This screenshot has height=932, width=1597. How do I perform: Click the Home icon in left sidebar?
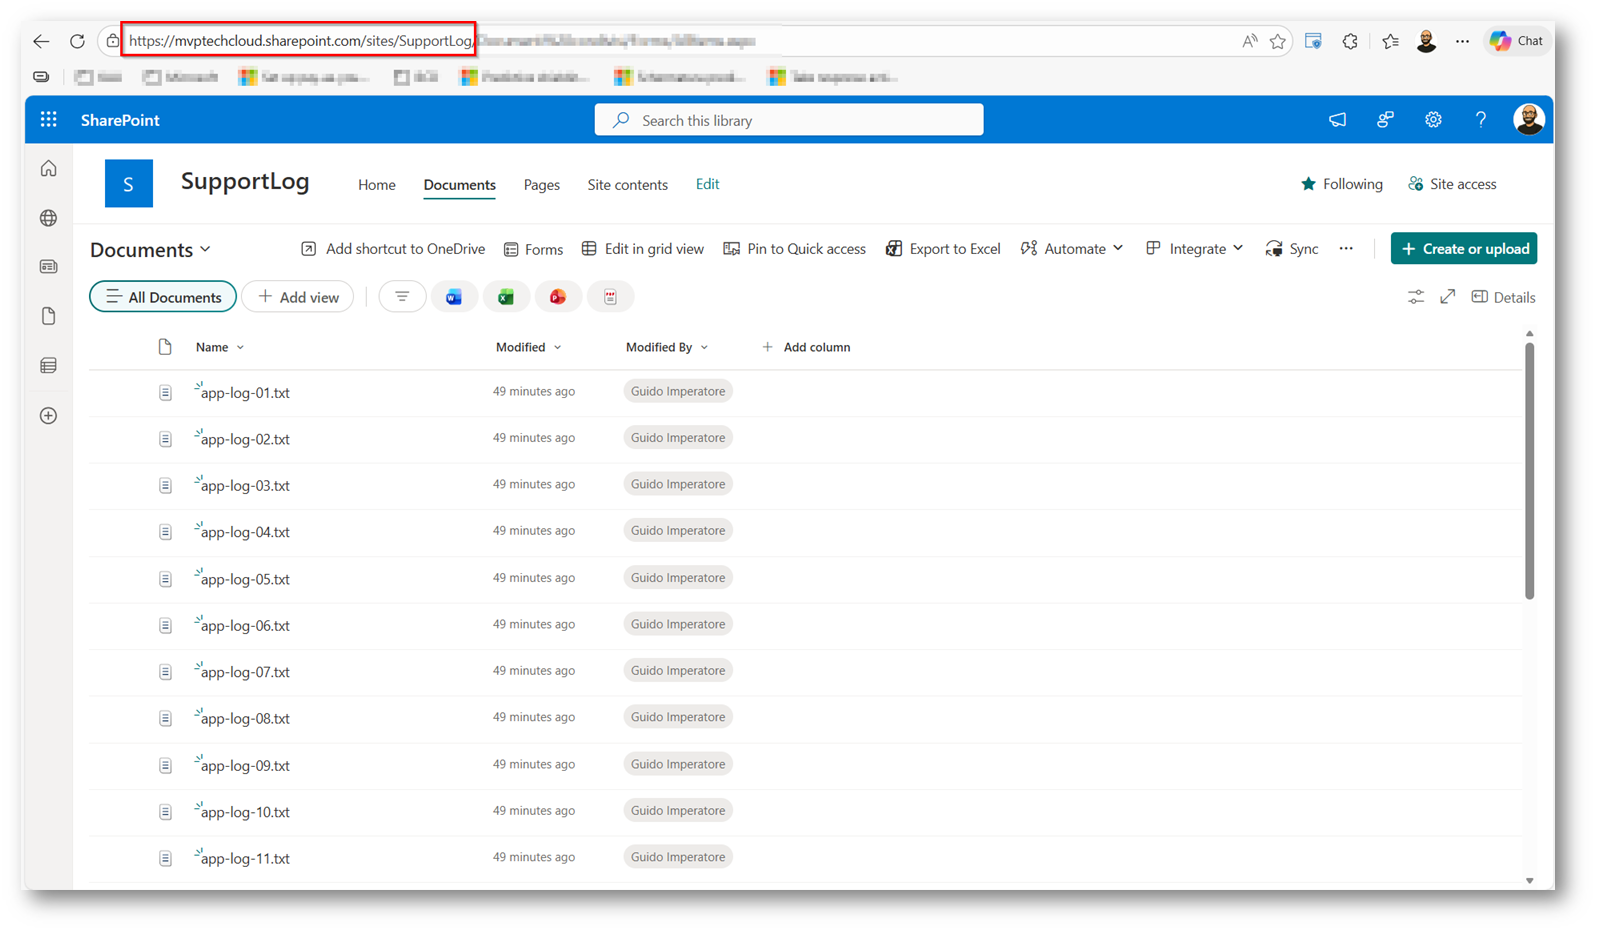(x=48, y=169)
